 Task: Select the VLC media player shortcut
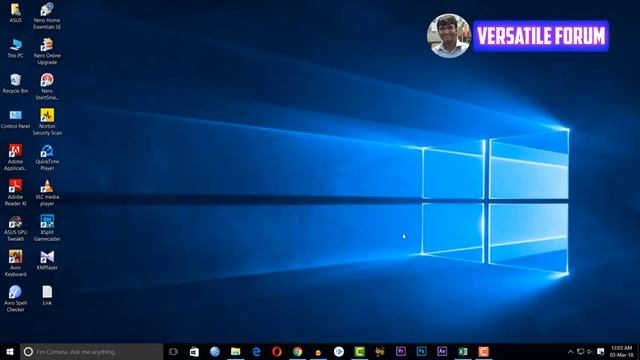pos(47,192)
